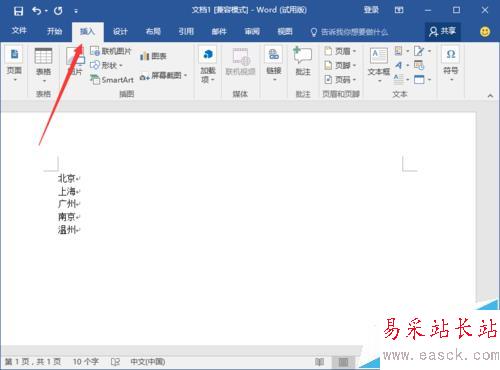Image resolution: width=500 pixels, height=370 pixels.
Task: Click the word count 10 个字
Action: pos(86,362)
